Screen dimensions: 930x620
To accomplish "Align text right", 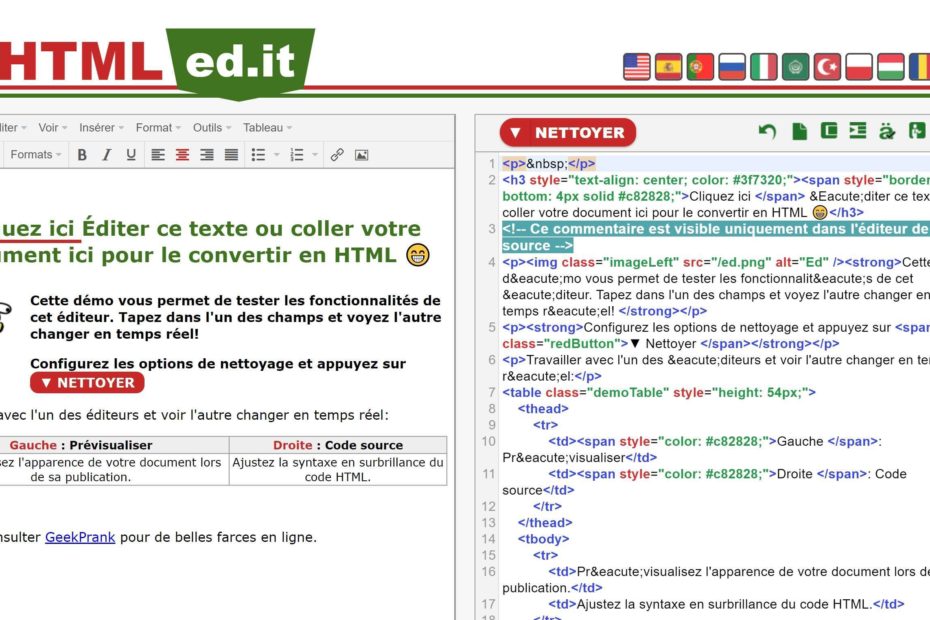I will click(x=206, y=155).
